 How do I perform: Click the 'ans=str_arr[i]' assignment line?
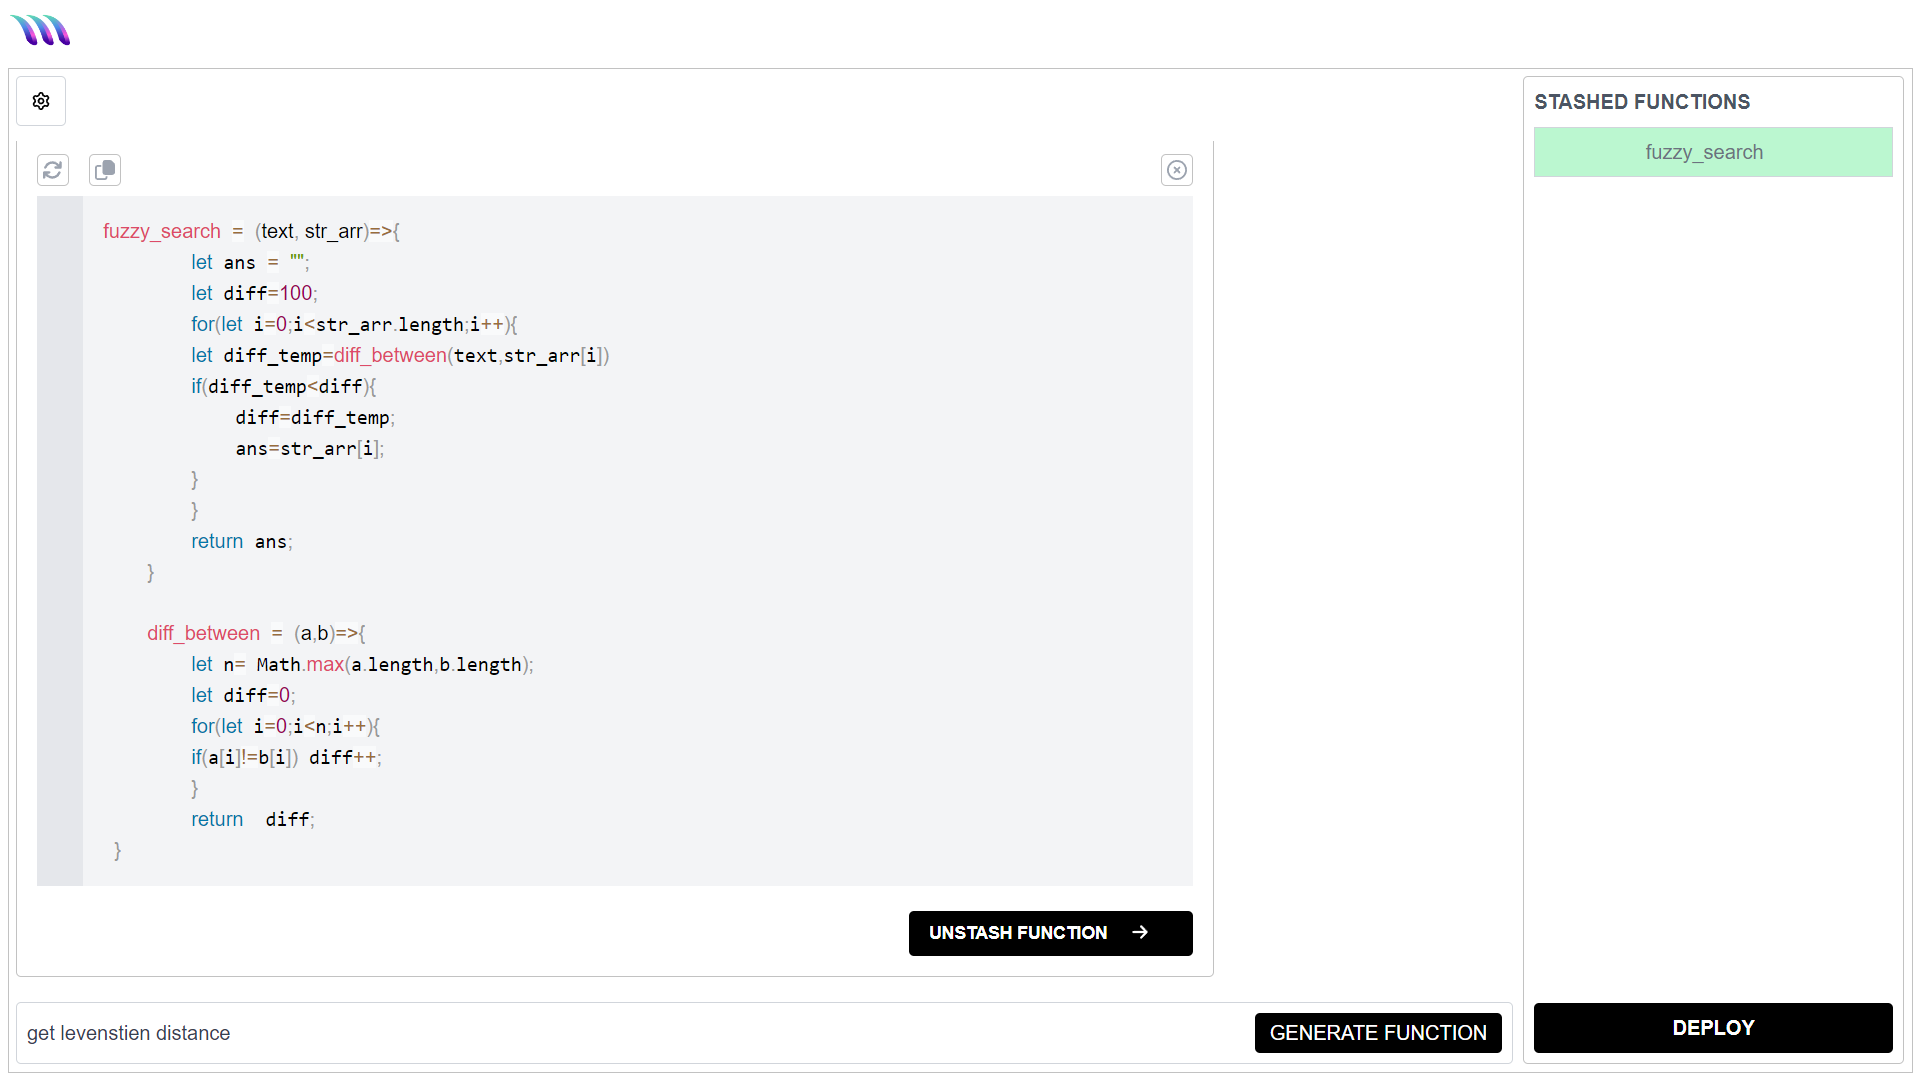click(x=309, y=448)
